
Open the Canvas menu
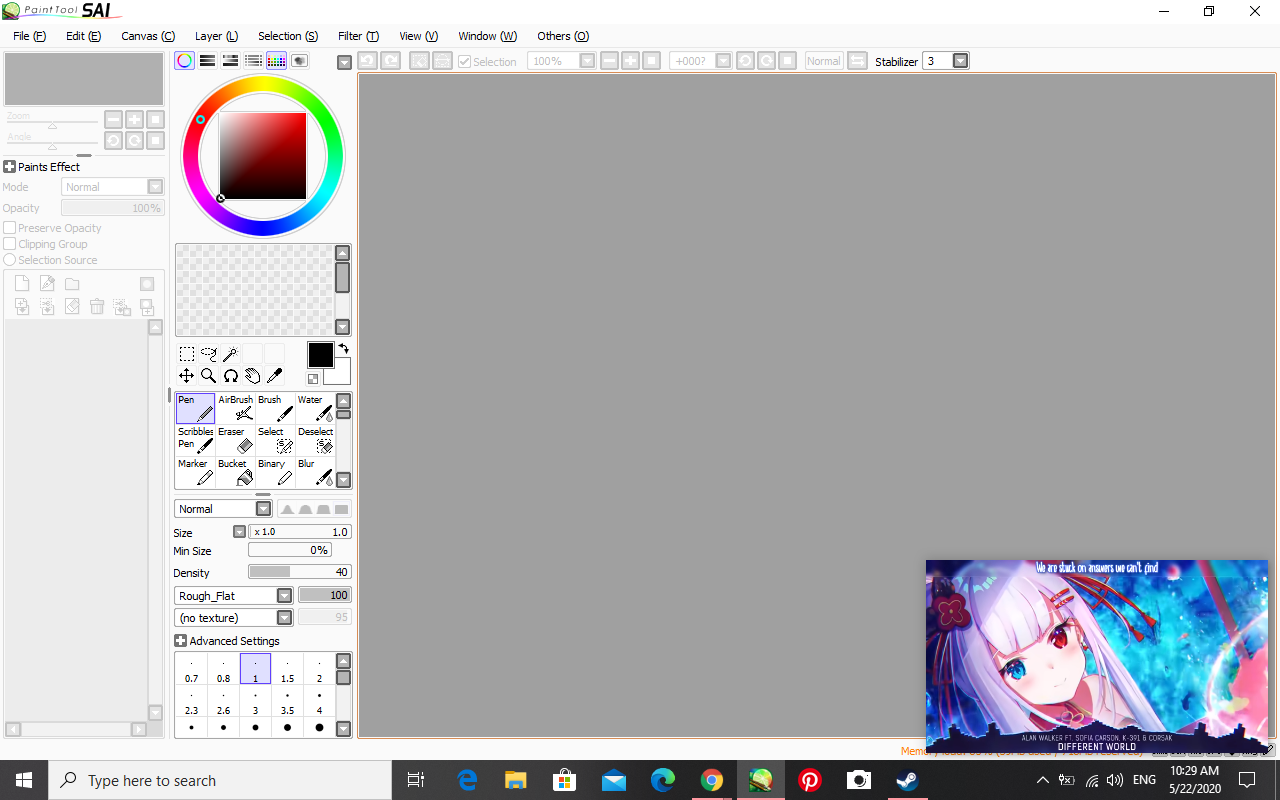click(148, 36)
